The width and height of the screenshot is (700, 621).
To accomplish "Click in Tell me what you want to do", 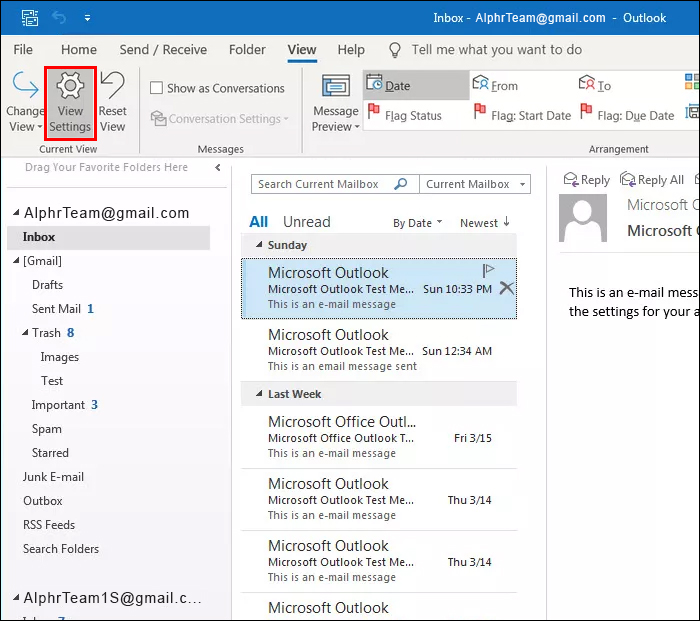I will point(496,50).
